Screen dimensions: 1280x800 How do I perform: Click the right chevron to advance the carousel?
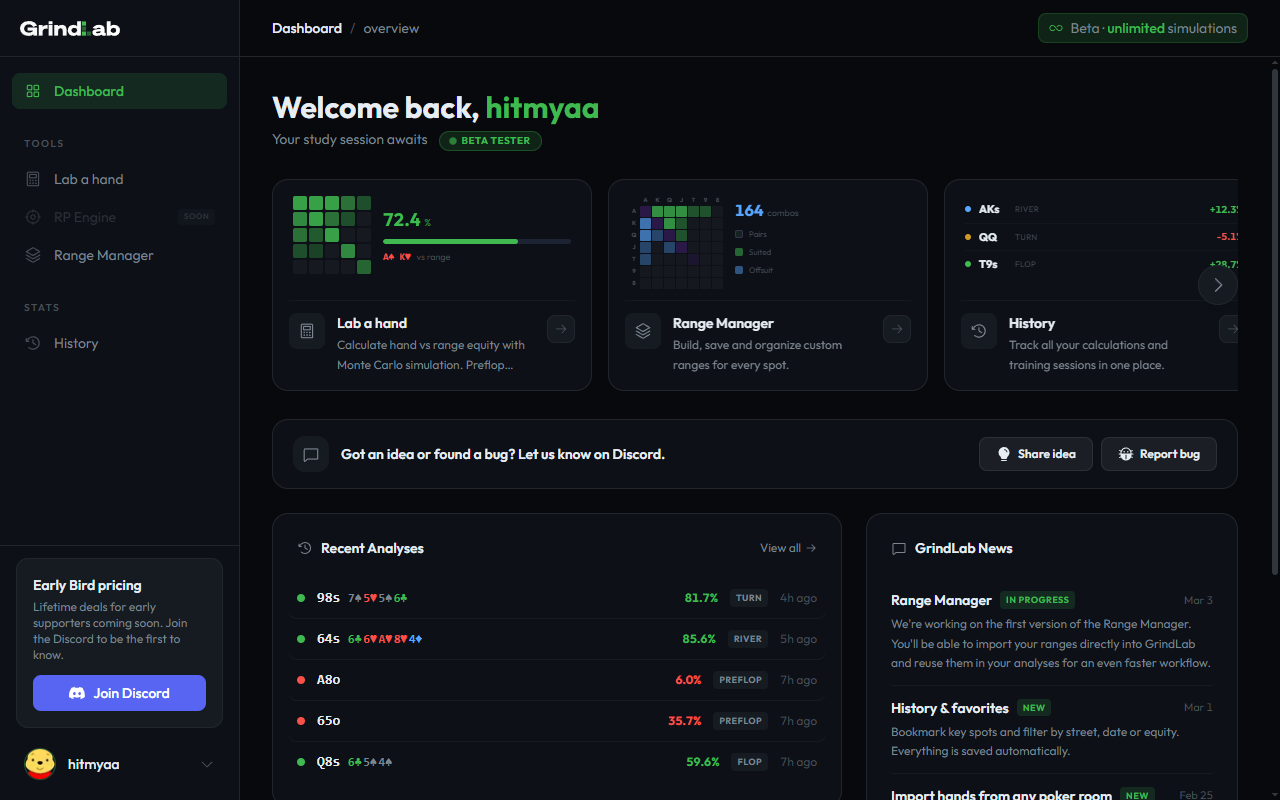pyautogui.click(x=1217, y=285)
